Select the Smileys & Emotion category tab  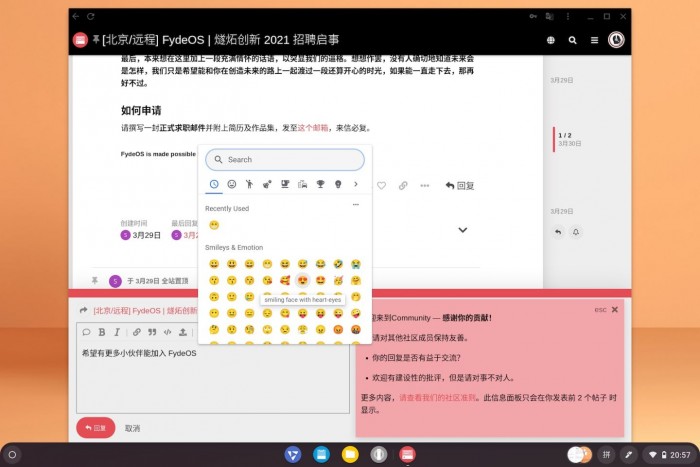(x=231, y=185)
